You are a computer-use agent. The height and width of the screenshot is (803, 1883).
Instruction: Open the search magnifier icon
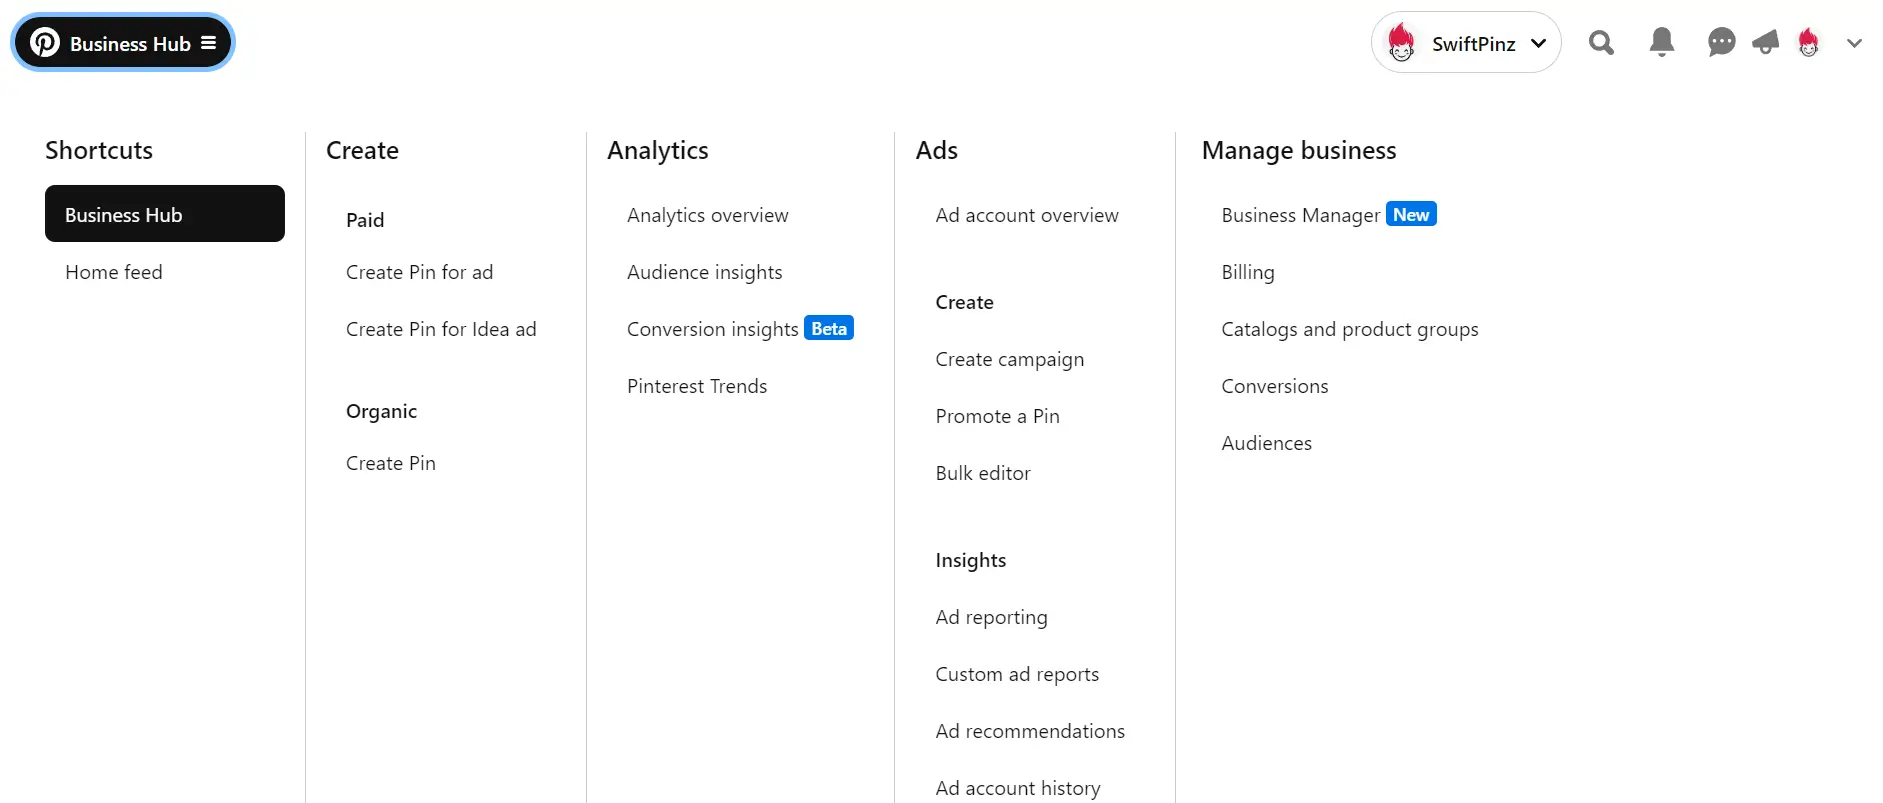coord(1601,43)
